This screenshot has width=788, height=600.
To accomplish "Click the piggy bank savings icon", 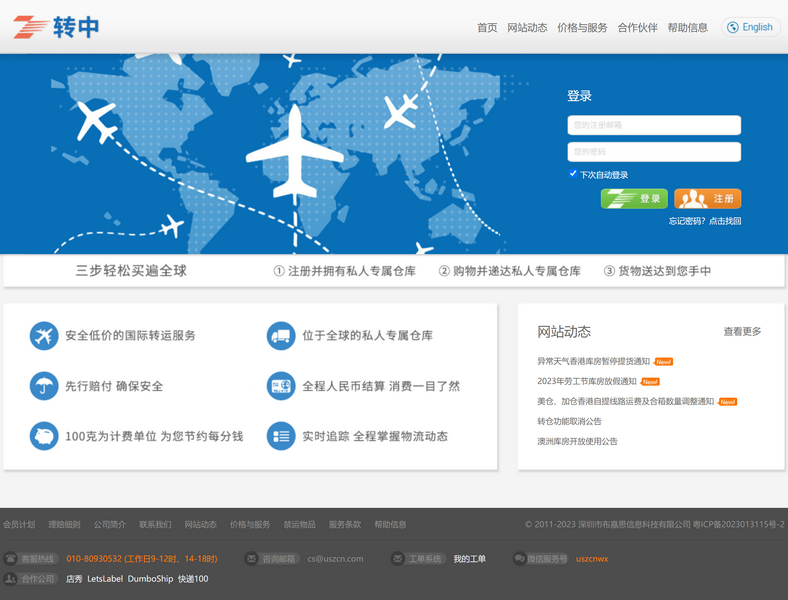I will click(44, 437).
